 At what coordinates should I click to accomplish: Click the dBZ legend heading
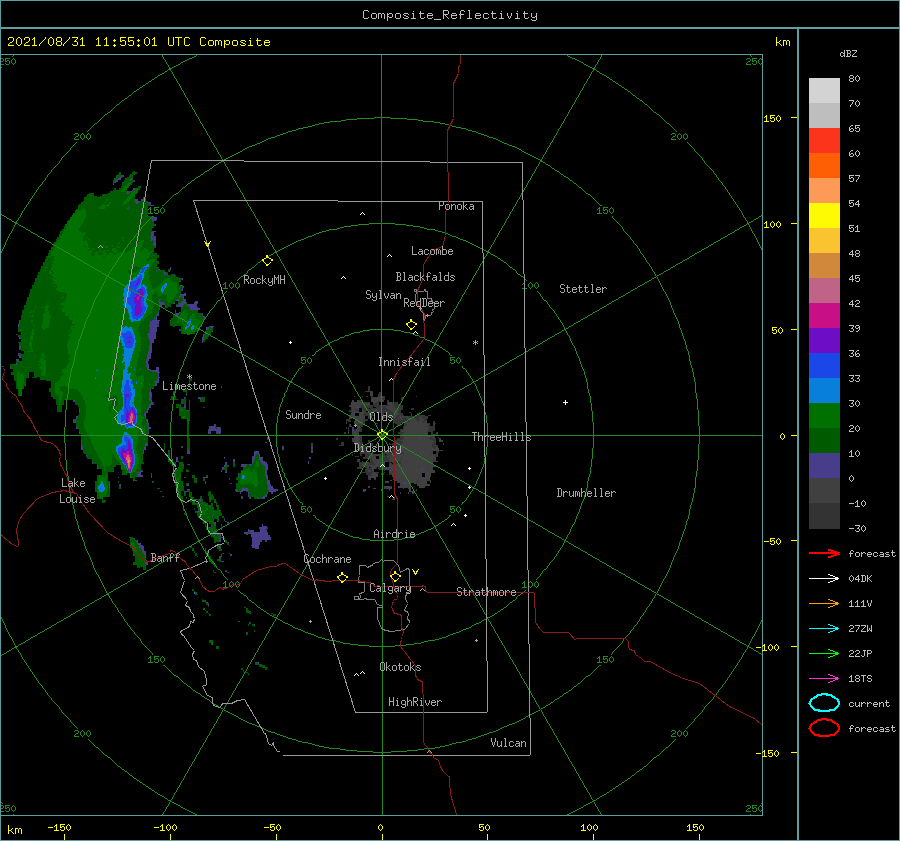click(x=848, y=53)
